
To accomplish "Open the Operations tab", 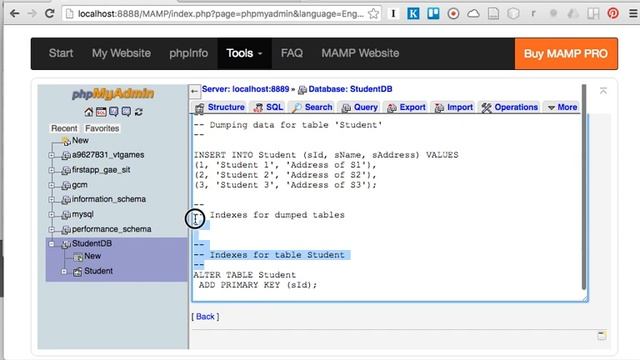I will click(509, 107).
